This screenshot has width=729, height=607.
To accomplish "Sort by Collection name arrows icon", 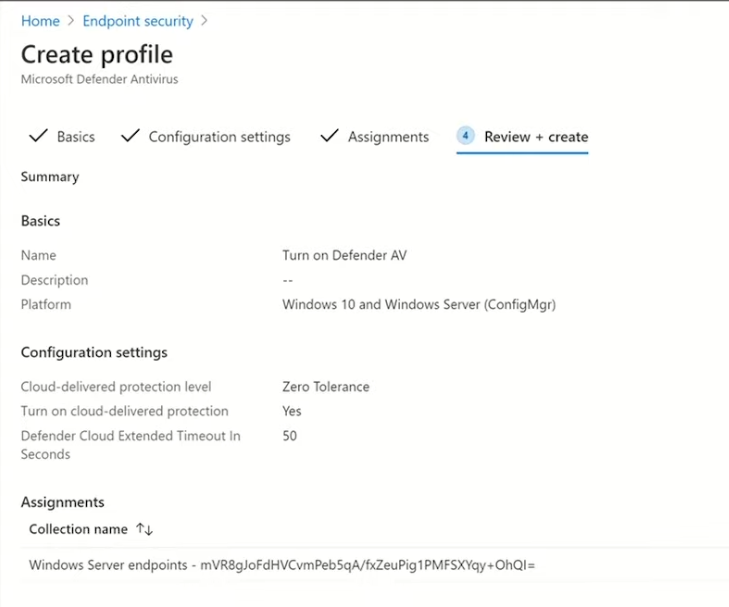I will click(145, 529).
